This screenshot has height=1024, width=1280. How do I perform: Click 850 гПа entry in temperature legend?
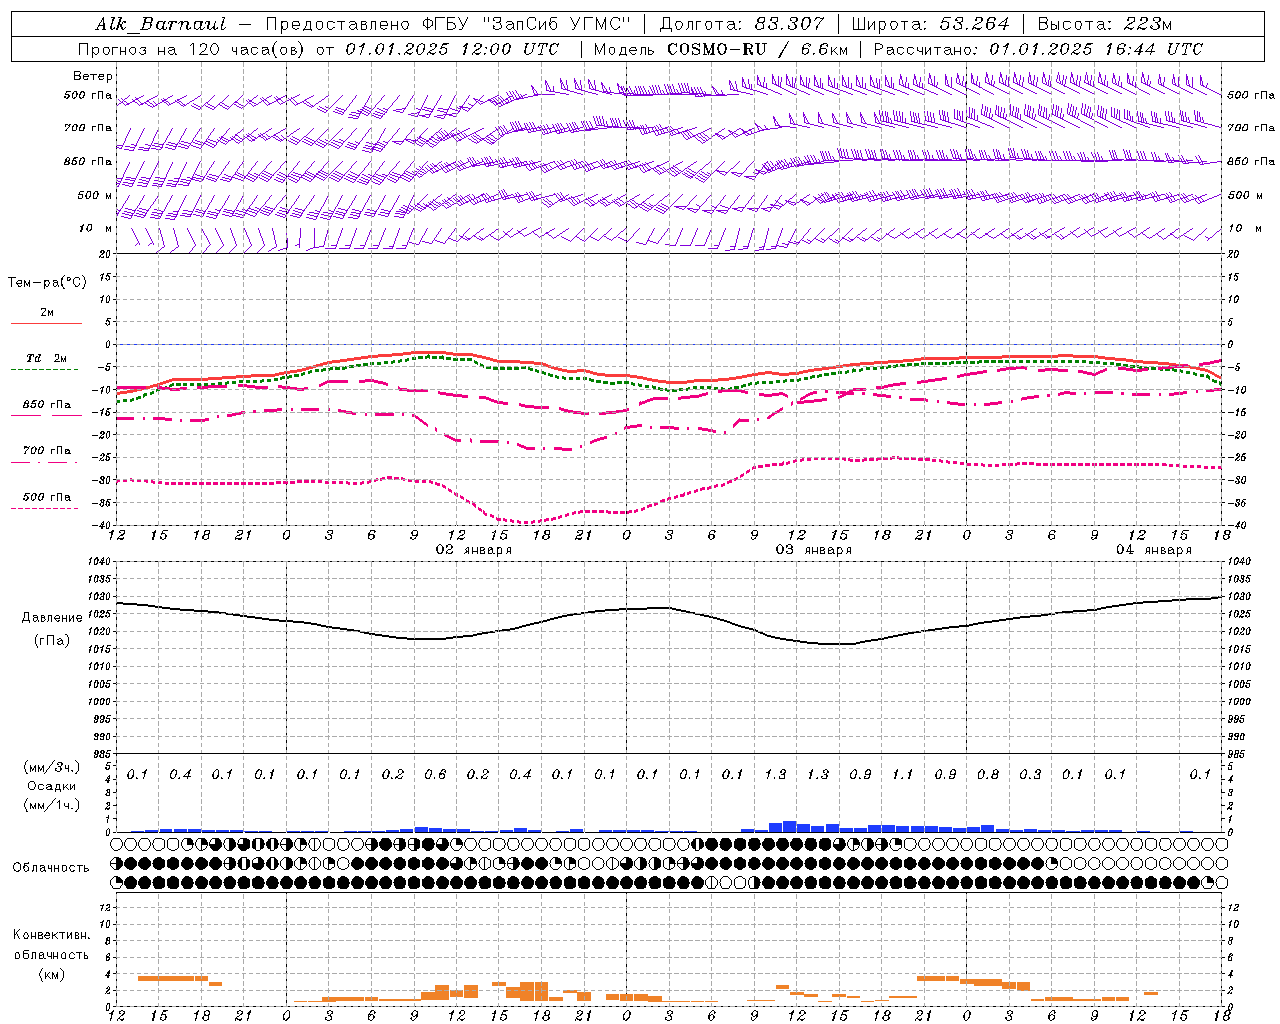click(47, 405)
